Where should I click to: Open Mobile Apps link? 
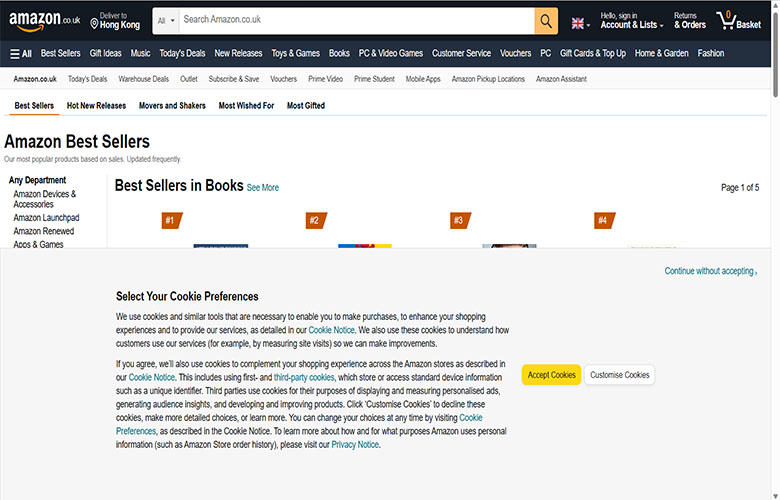[x=423, y=79]
